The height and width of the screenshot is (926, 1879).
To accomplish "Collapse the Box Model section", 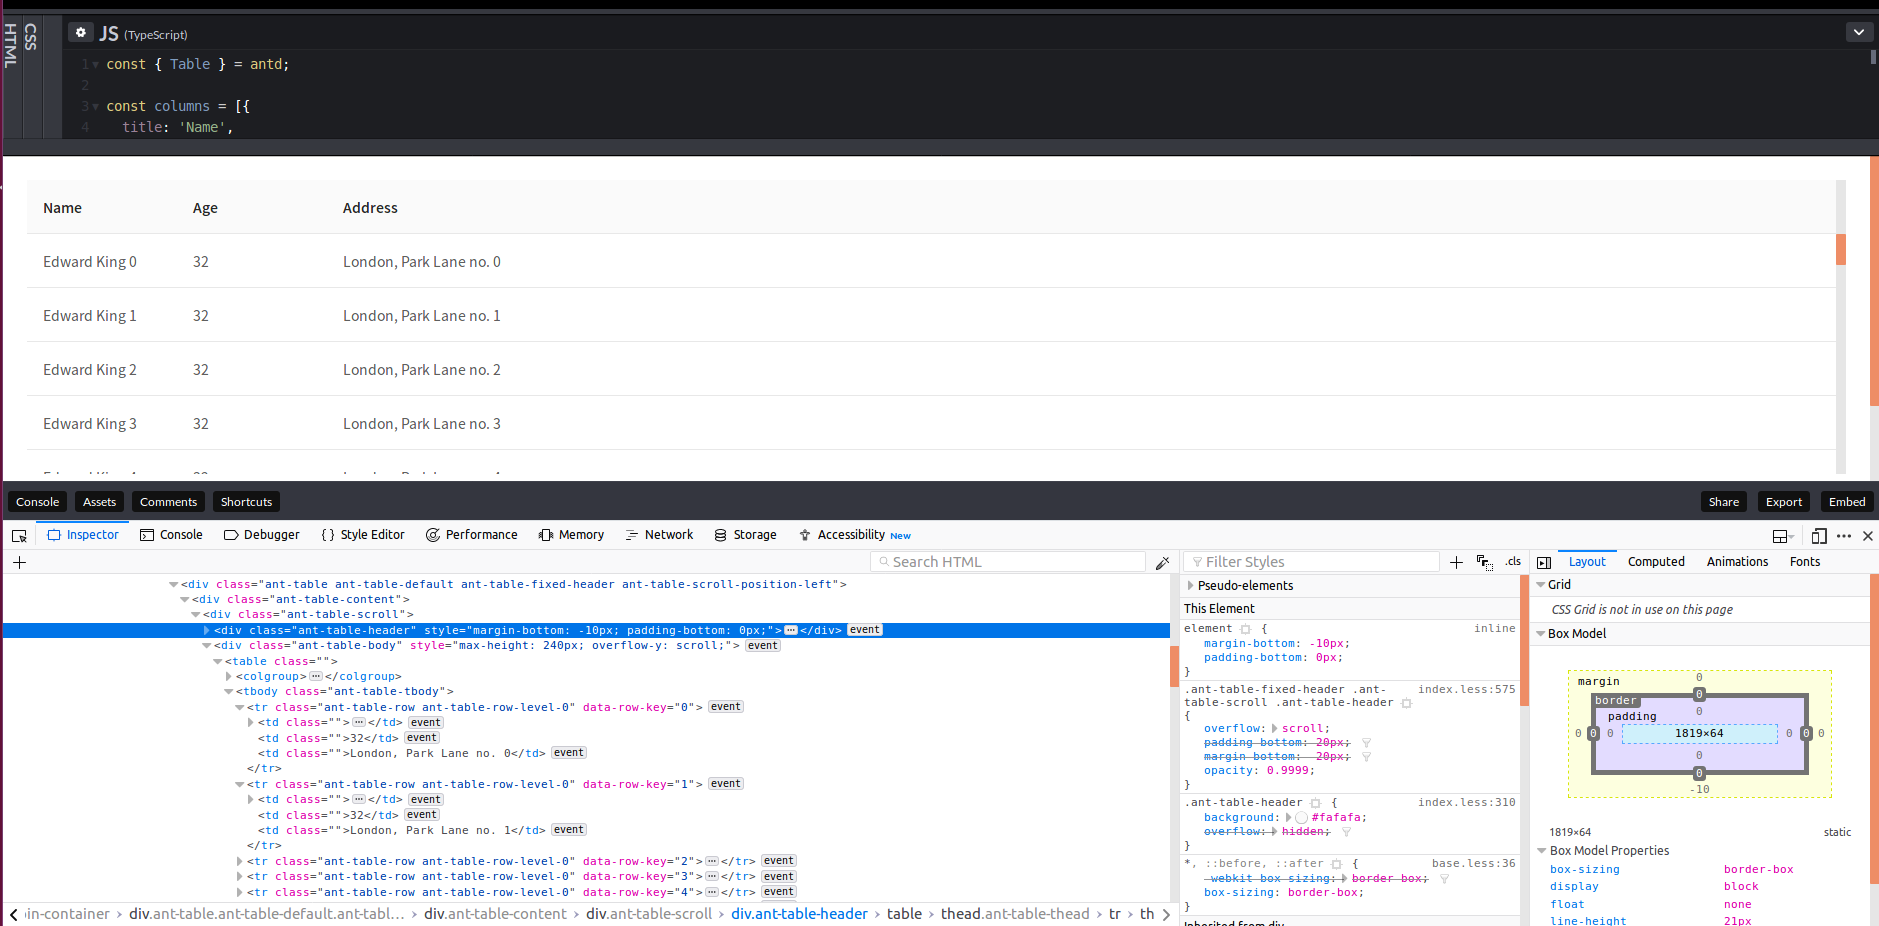I will coord(1541,634).
